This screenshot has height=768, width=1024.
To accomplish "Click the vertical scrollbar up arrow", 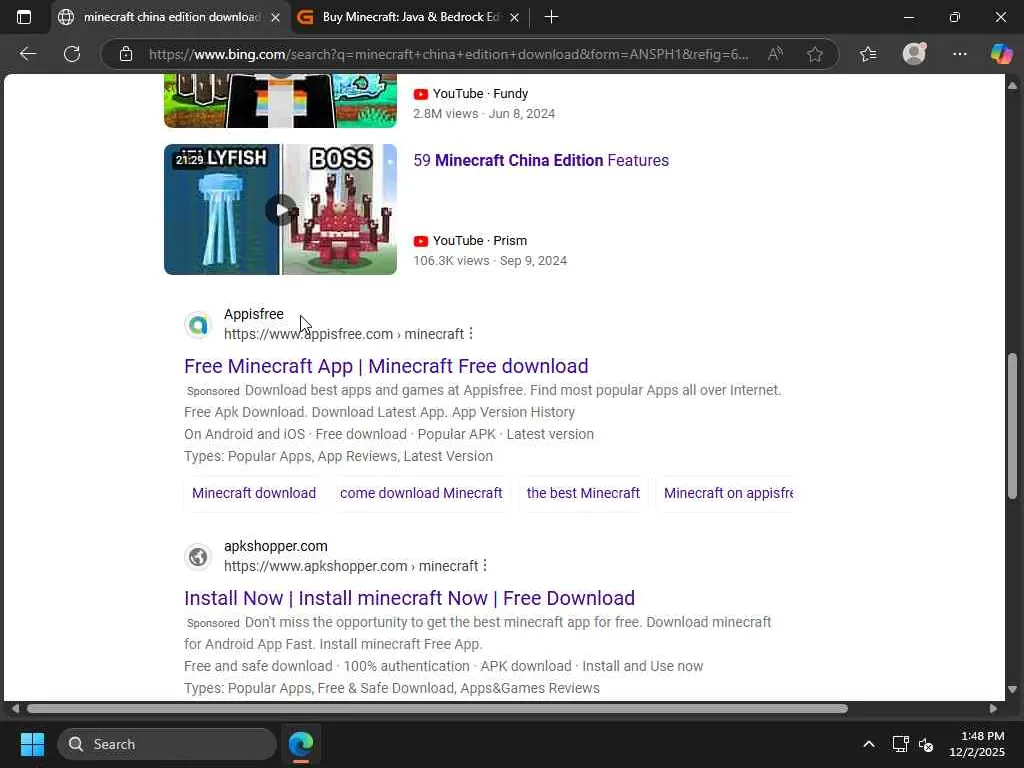I will click(1012, 86).
